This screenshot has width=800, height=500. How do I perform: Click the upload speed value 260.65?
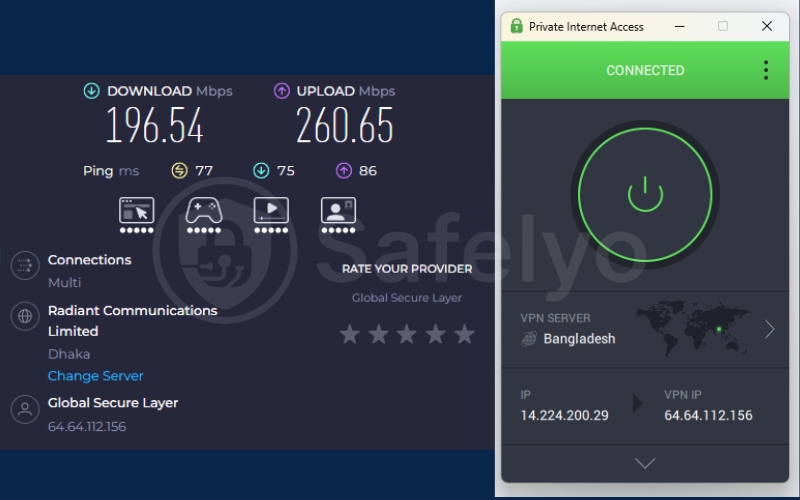click(x=345, y=125)
